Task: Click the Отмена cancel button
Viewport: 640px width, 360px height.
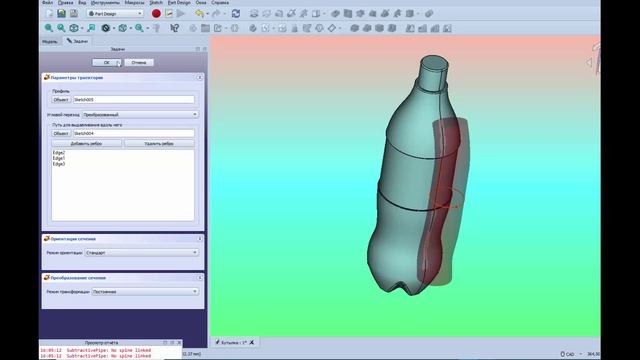Action: pyautogui.click(x=139, y=62)
